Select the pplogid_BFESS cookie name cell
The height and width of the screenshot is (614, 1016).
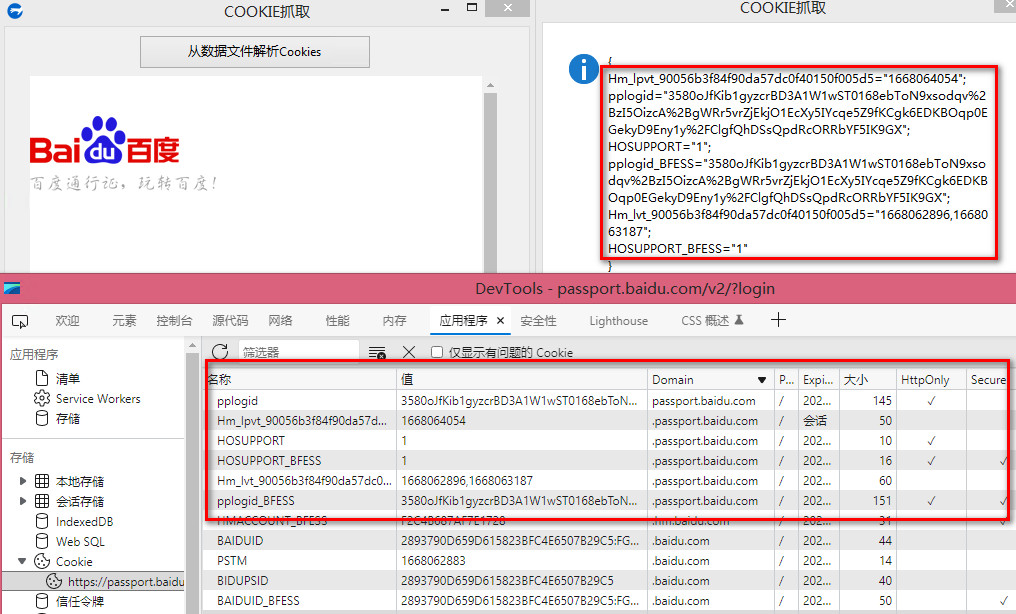(x=255, y=501)
